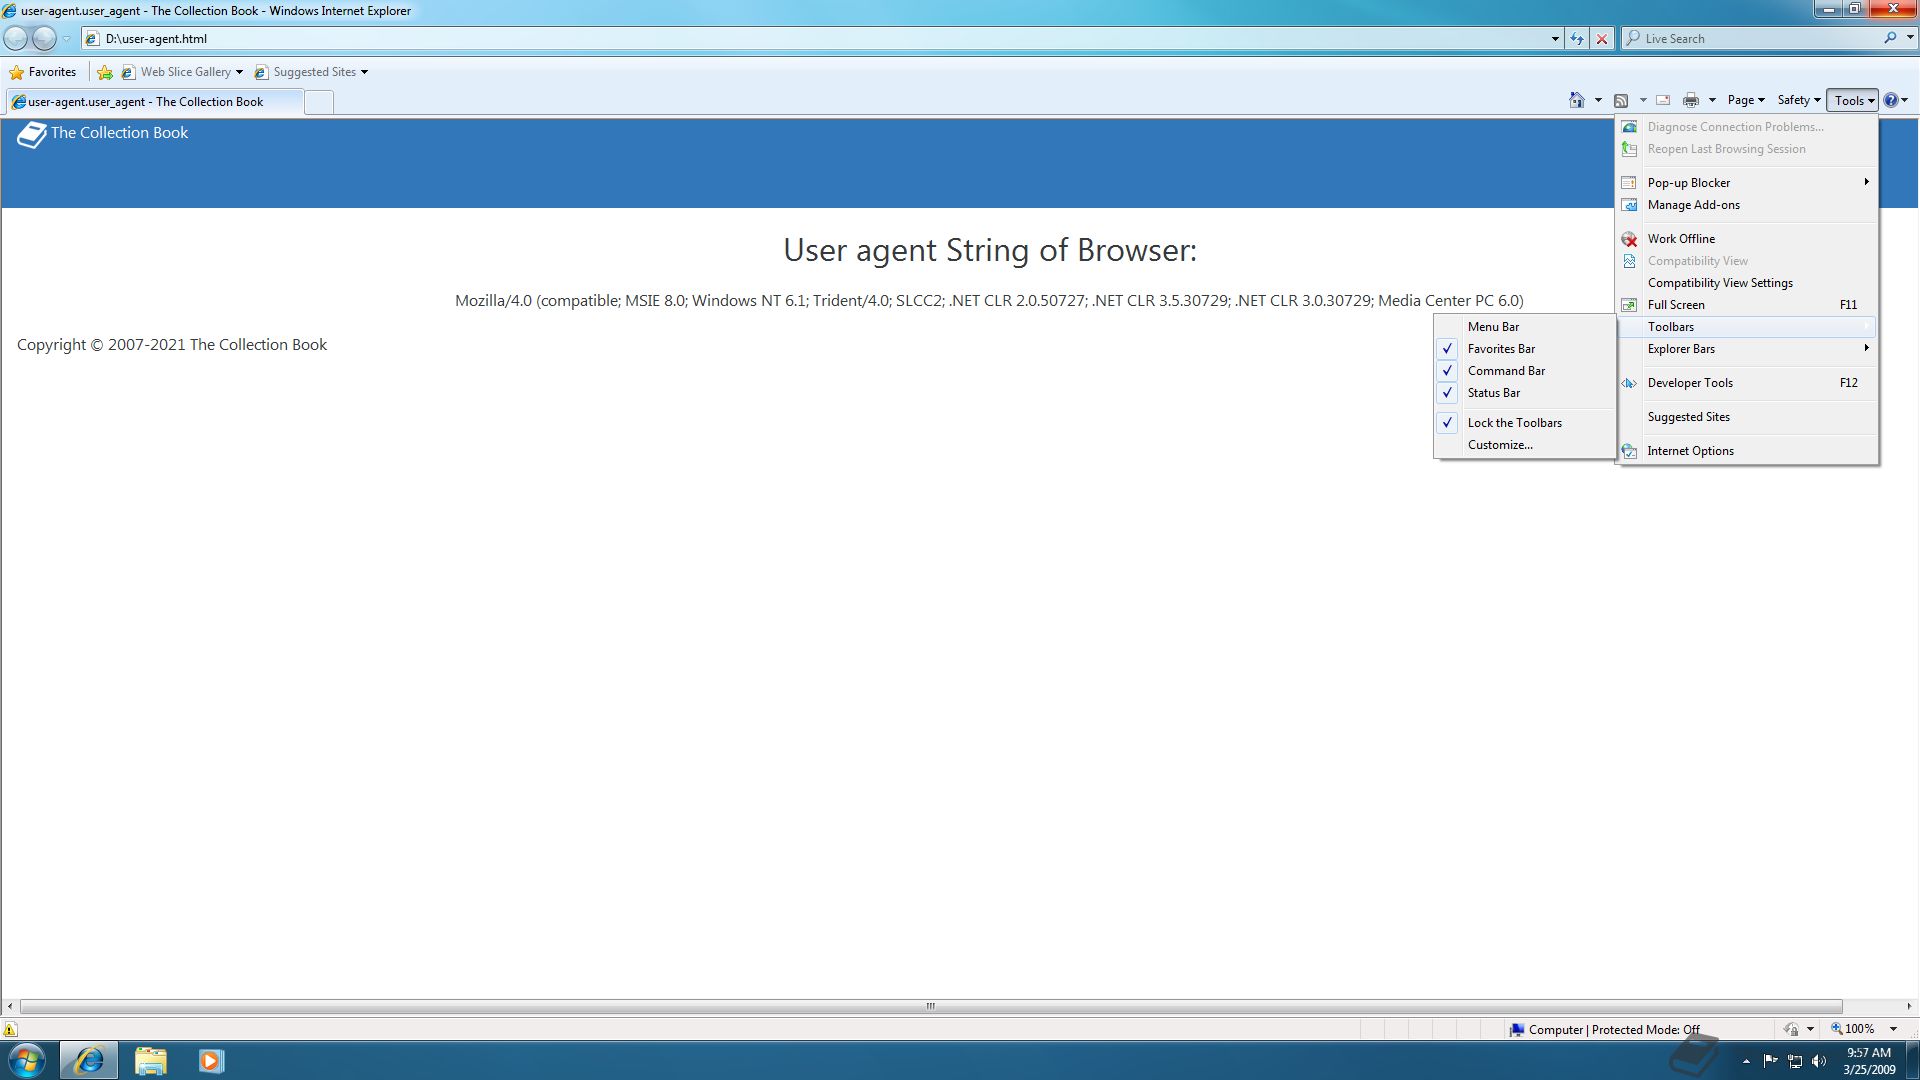This screenshot has width=1920, height=1080.
Task: Open the zoom level dropdown arrow
Action: pos(1893,1029)
